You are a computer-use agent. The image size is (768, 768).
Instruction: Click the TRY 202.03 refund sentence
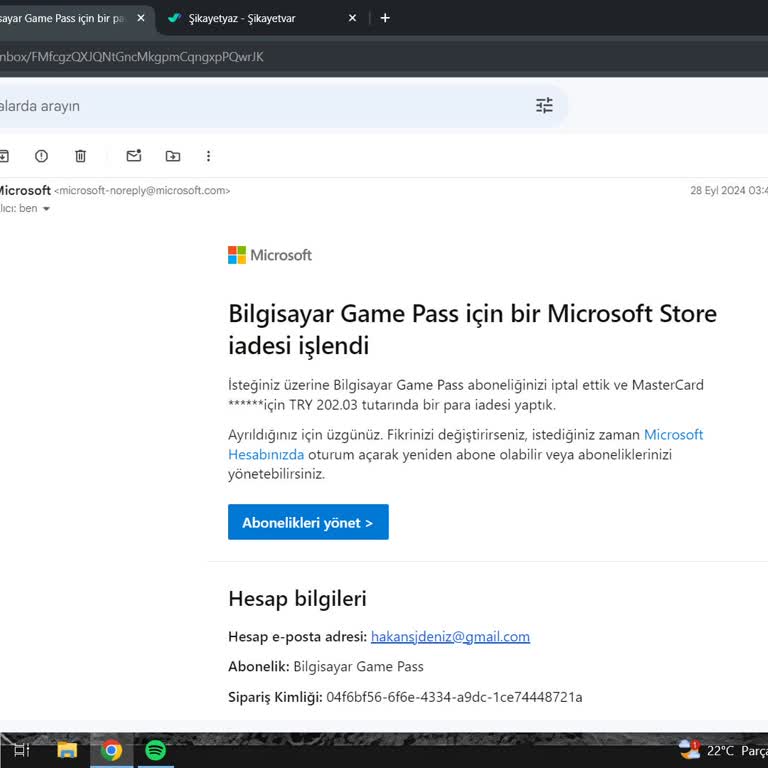466,395
